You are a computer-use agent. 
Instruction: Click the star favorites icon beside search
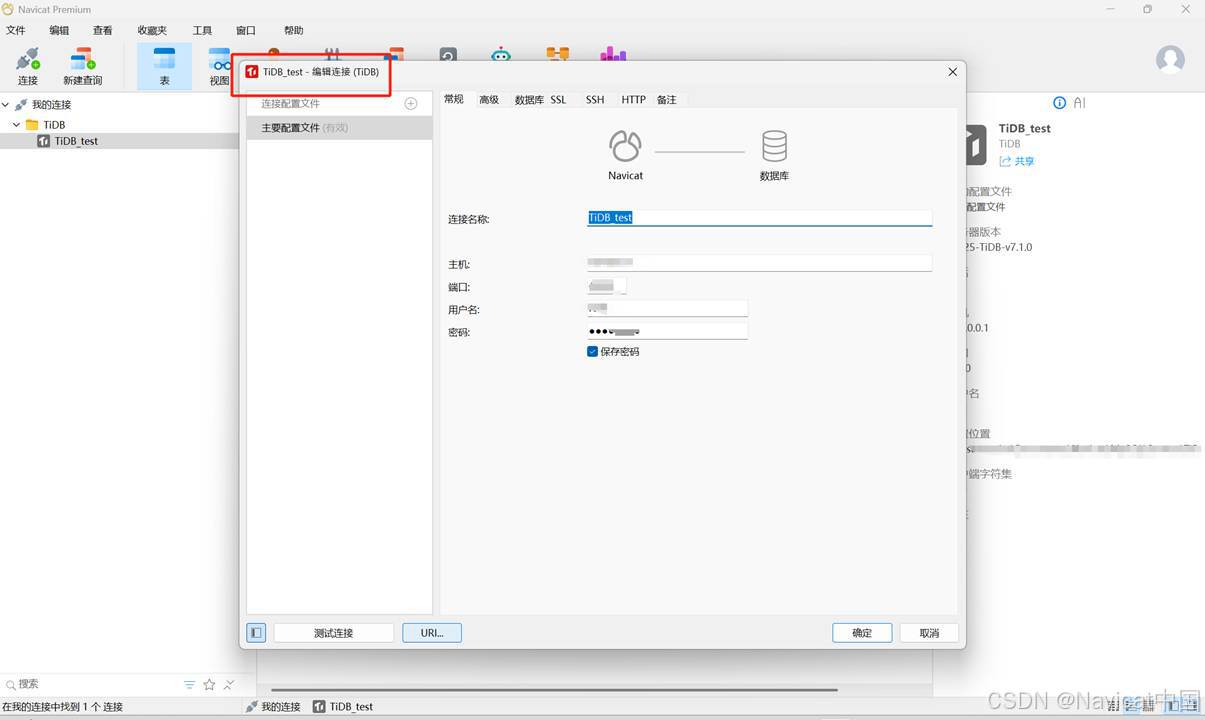(x=209, y=685)
